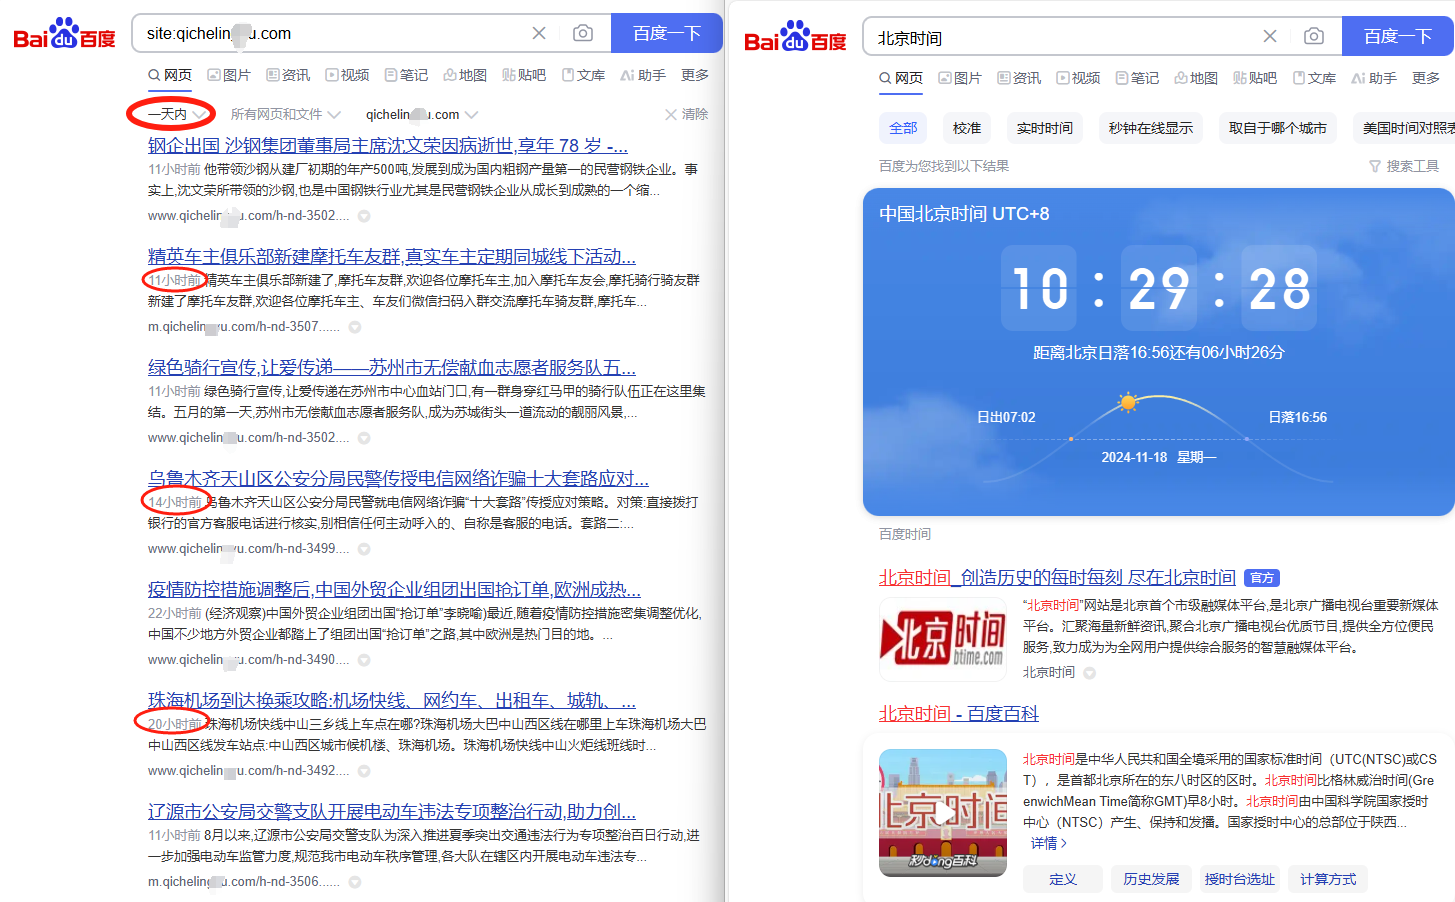Expand 更多 menu in right window

[1426, 78]
